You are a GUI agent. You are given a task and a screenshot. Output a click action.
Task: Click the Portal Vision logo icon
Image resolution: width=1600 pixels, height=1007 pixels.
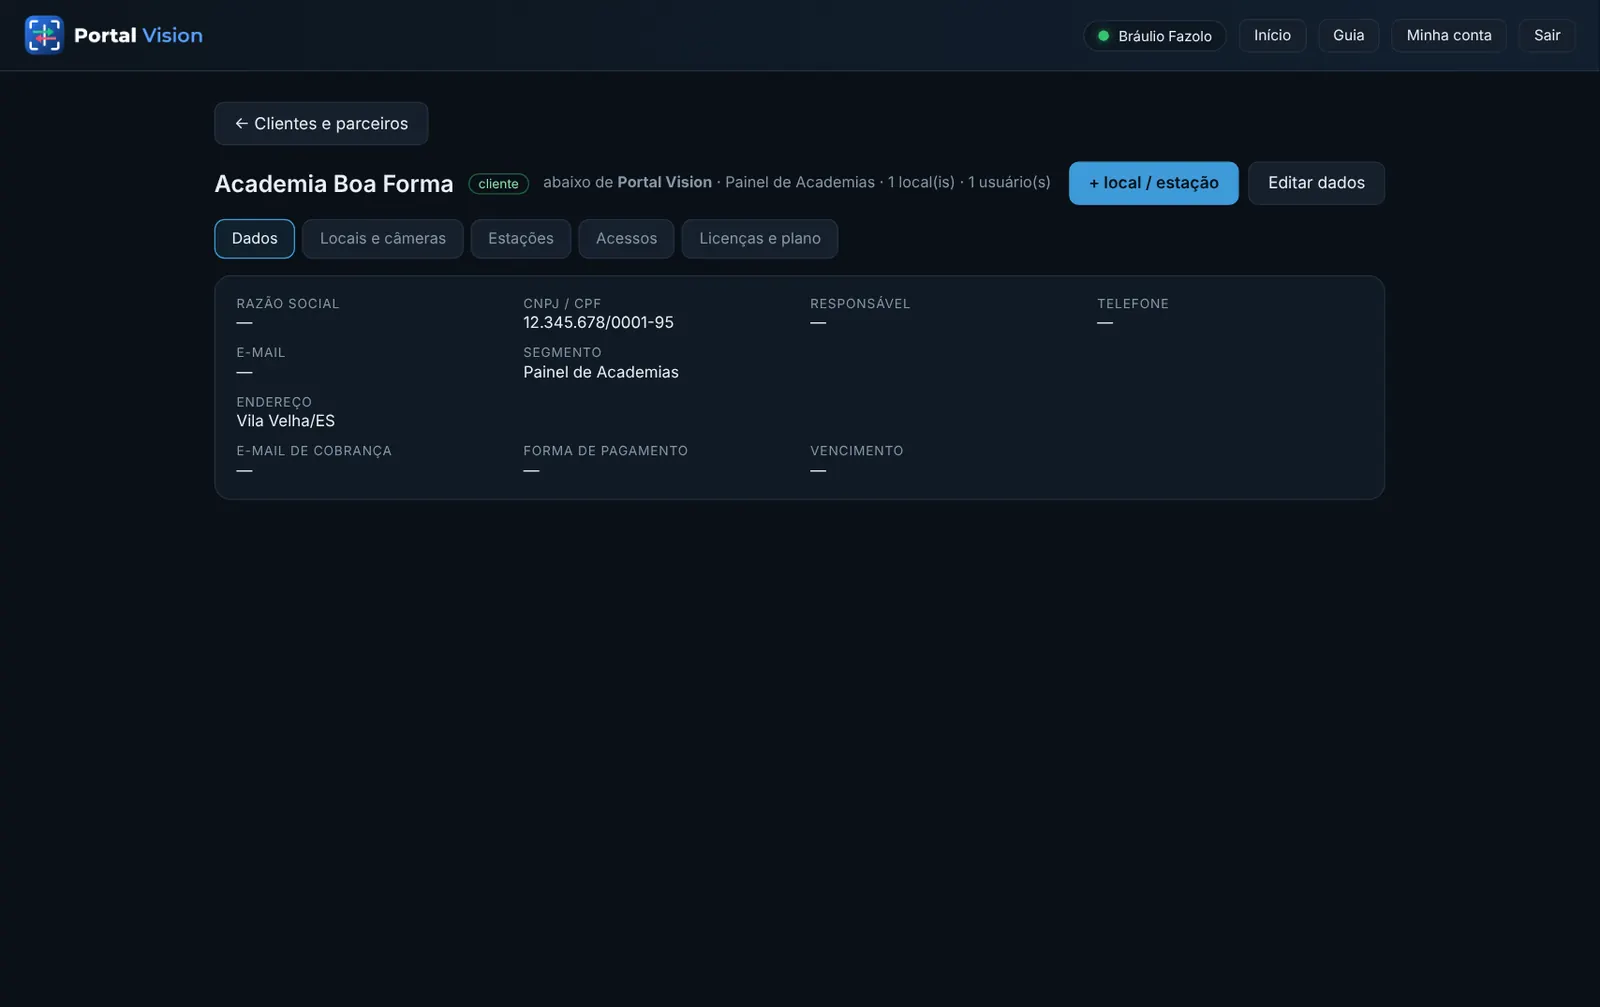tap(44, 35)
